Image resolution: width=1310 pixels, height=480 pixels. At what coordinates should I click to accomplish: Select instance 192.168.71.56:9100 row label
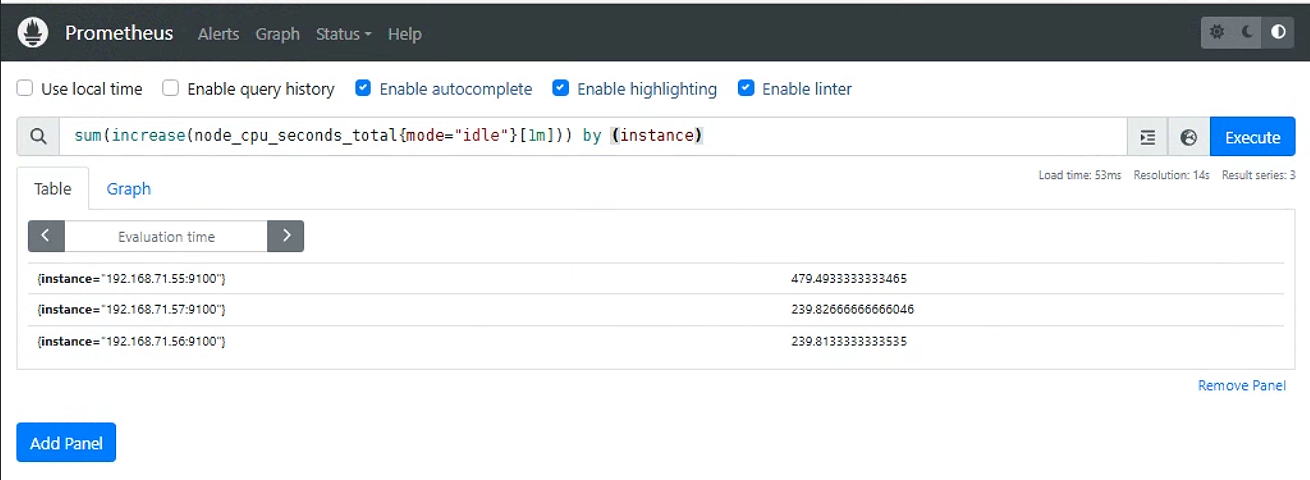click(131, 342)
